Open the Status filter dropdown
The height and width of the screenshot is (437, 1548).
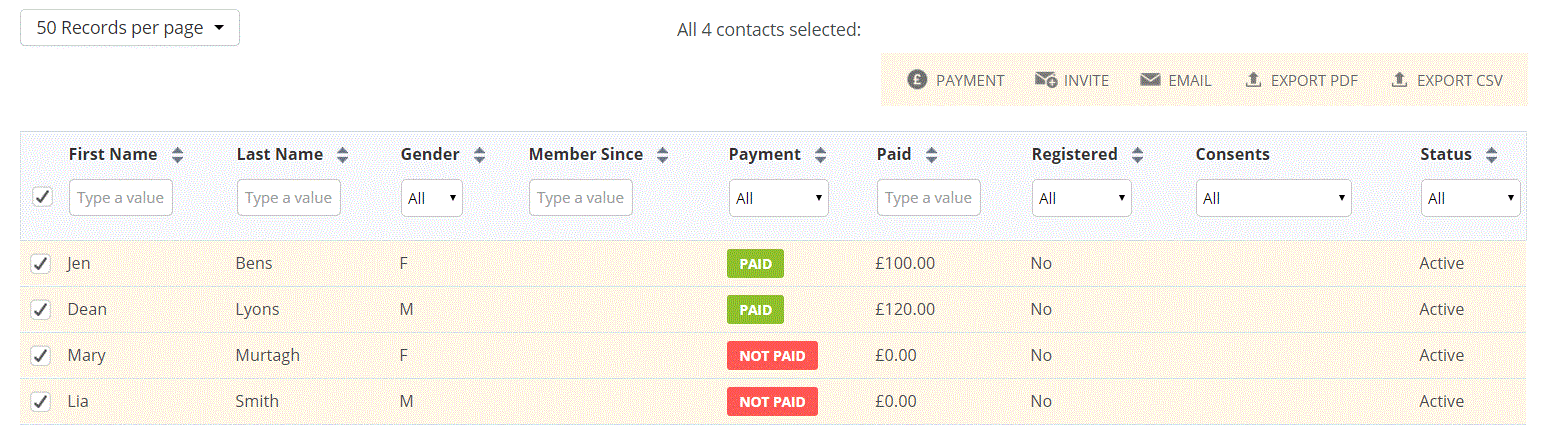pos(1470,198)
